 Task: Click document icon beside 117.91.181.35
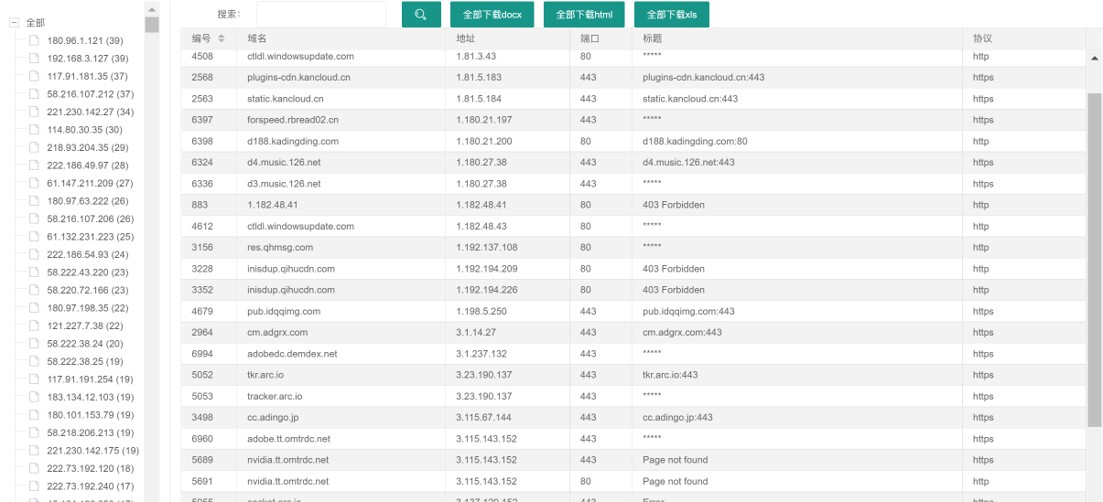click(x=34, y=76)
